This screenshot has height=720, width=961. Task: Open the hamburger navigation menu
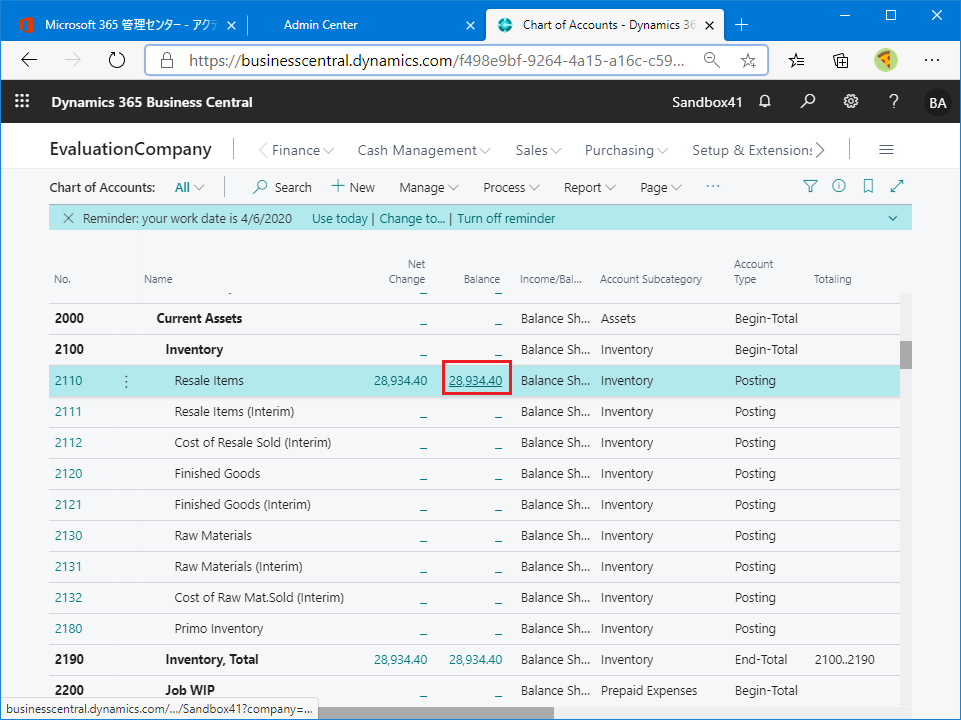click(x=886, y=150)
